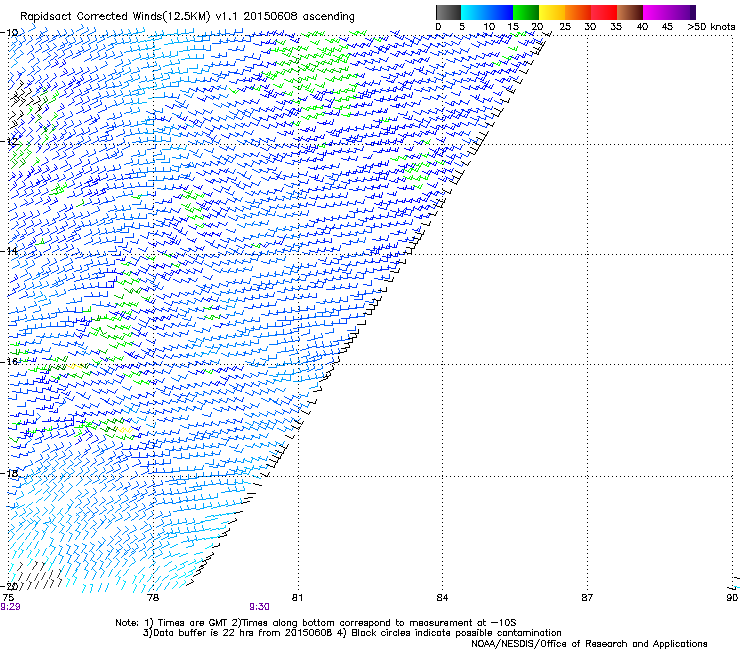Click the blue 10-15 knots legend segment
Viewport: 740px width, 650px height.
500,12
